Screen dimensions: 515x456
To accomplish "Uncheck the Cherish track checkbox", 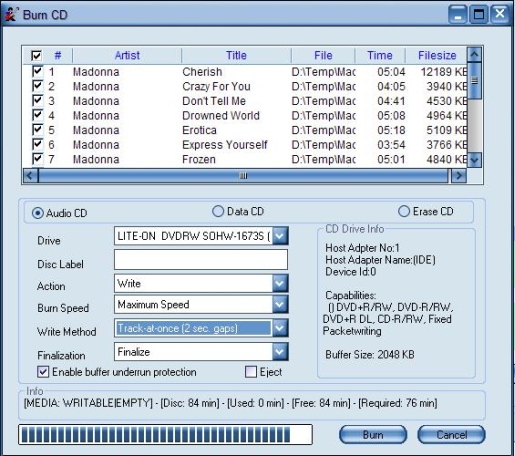I will (x=37, y=71).
